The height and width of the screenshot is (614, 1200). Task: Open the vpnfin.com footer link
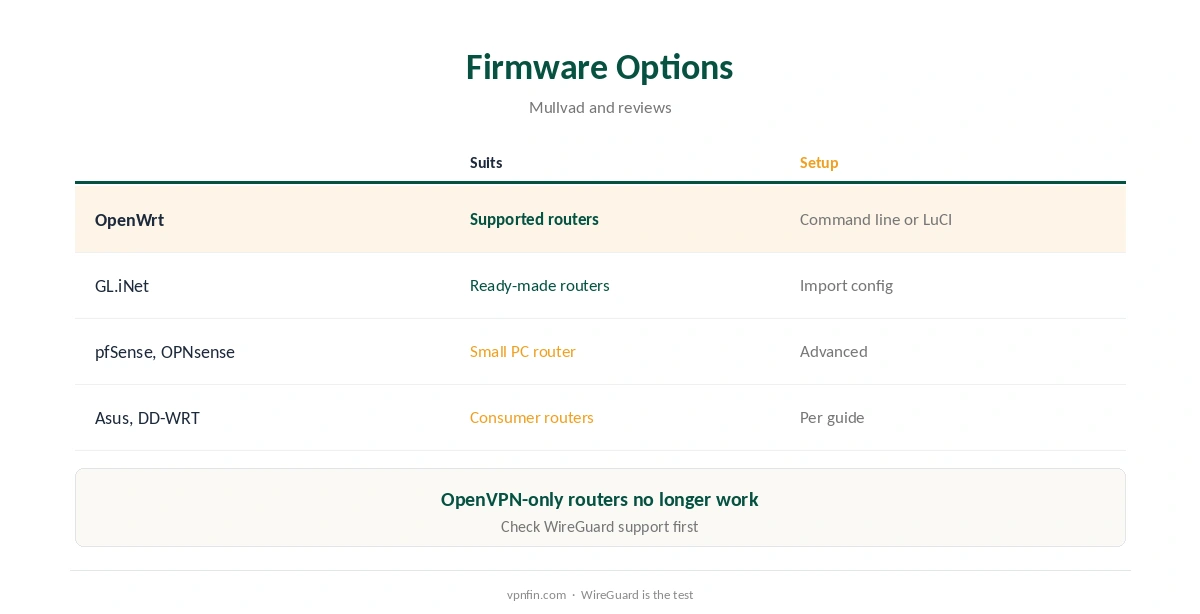pos(536,595)
